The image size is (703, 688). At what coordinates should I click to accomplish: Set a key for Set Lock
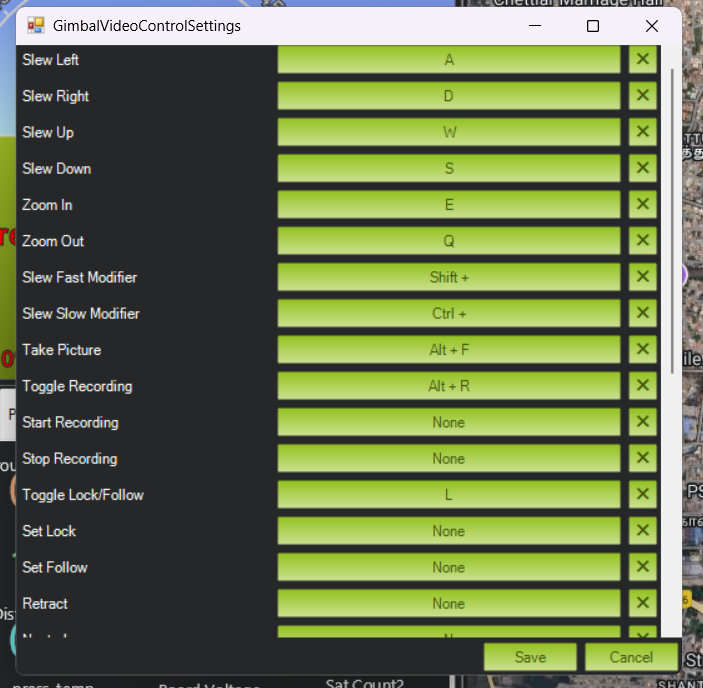449,531
